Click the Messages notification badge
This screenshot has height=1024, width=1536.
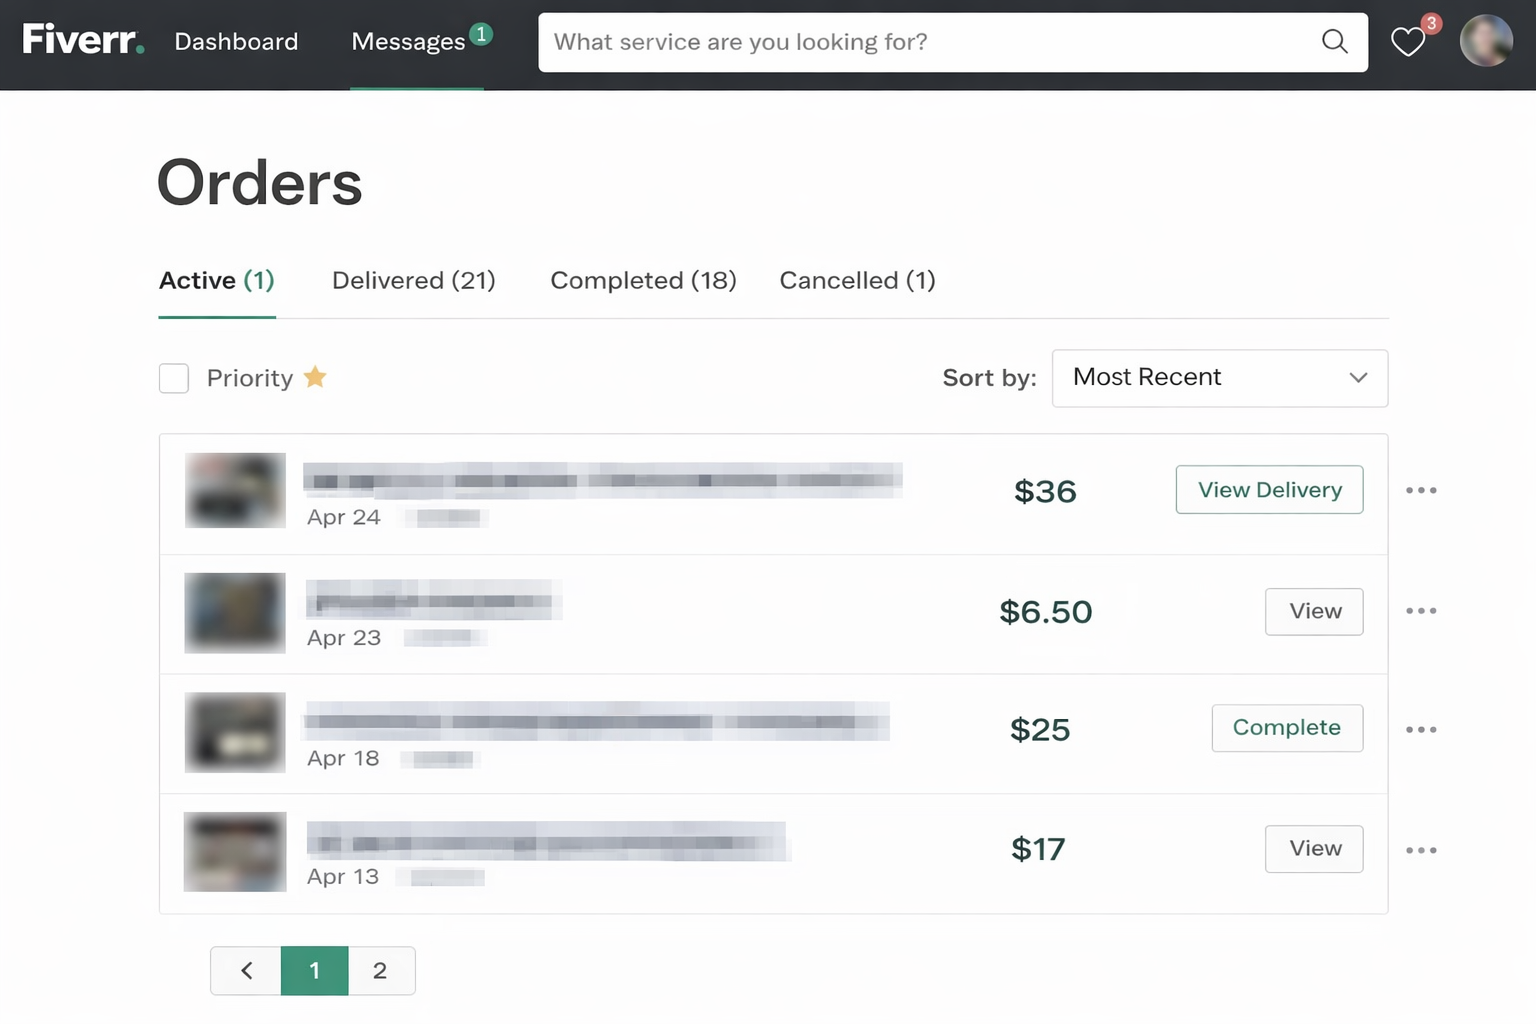[x=481, y=33]
